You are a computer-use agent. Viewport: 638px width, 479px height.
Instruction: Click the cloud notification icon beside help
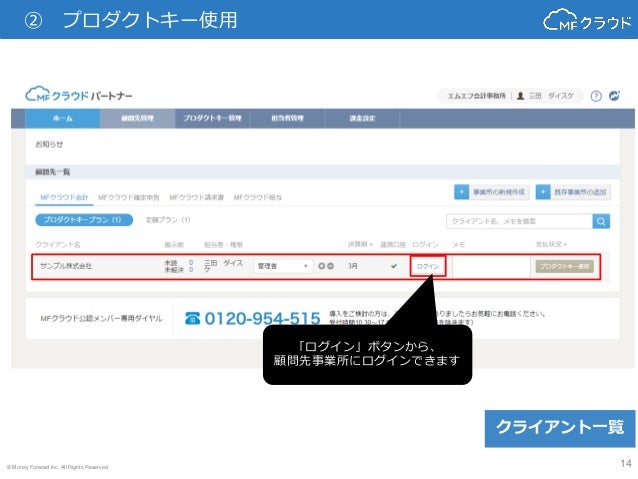click(614, 96)
